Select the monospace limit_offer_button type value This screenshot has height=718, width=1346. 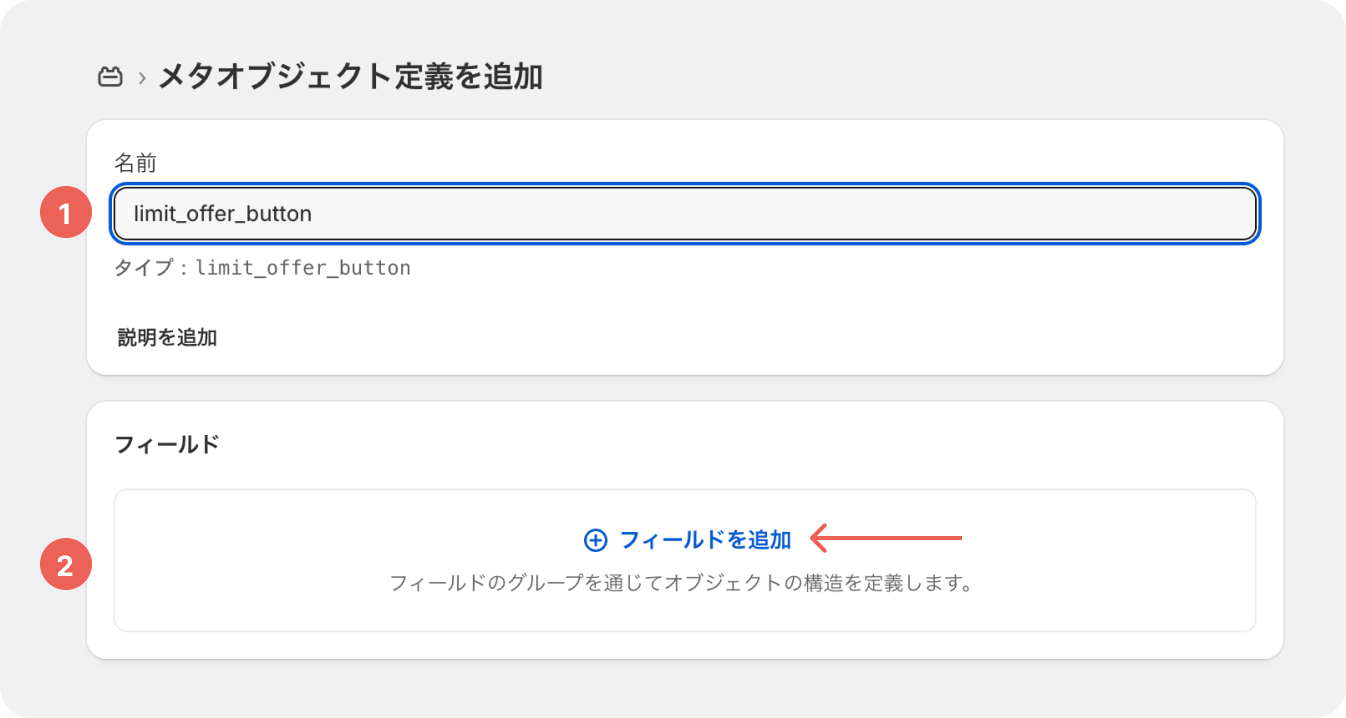tap(303, 268)
